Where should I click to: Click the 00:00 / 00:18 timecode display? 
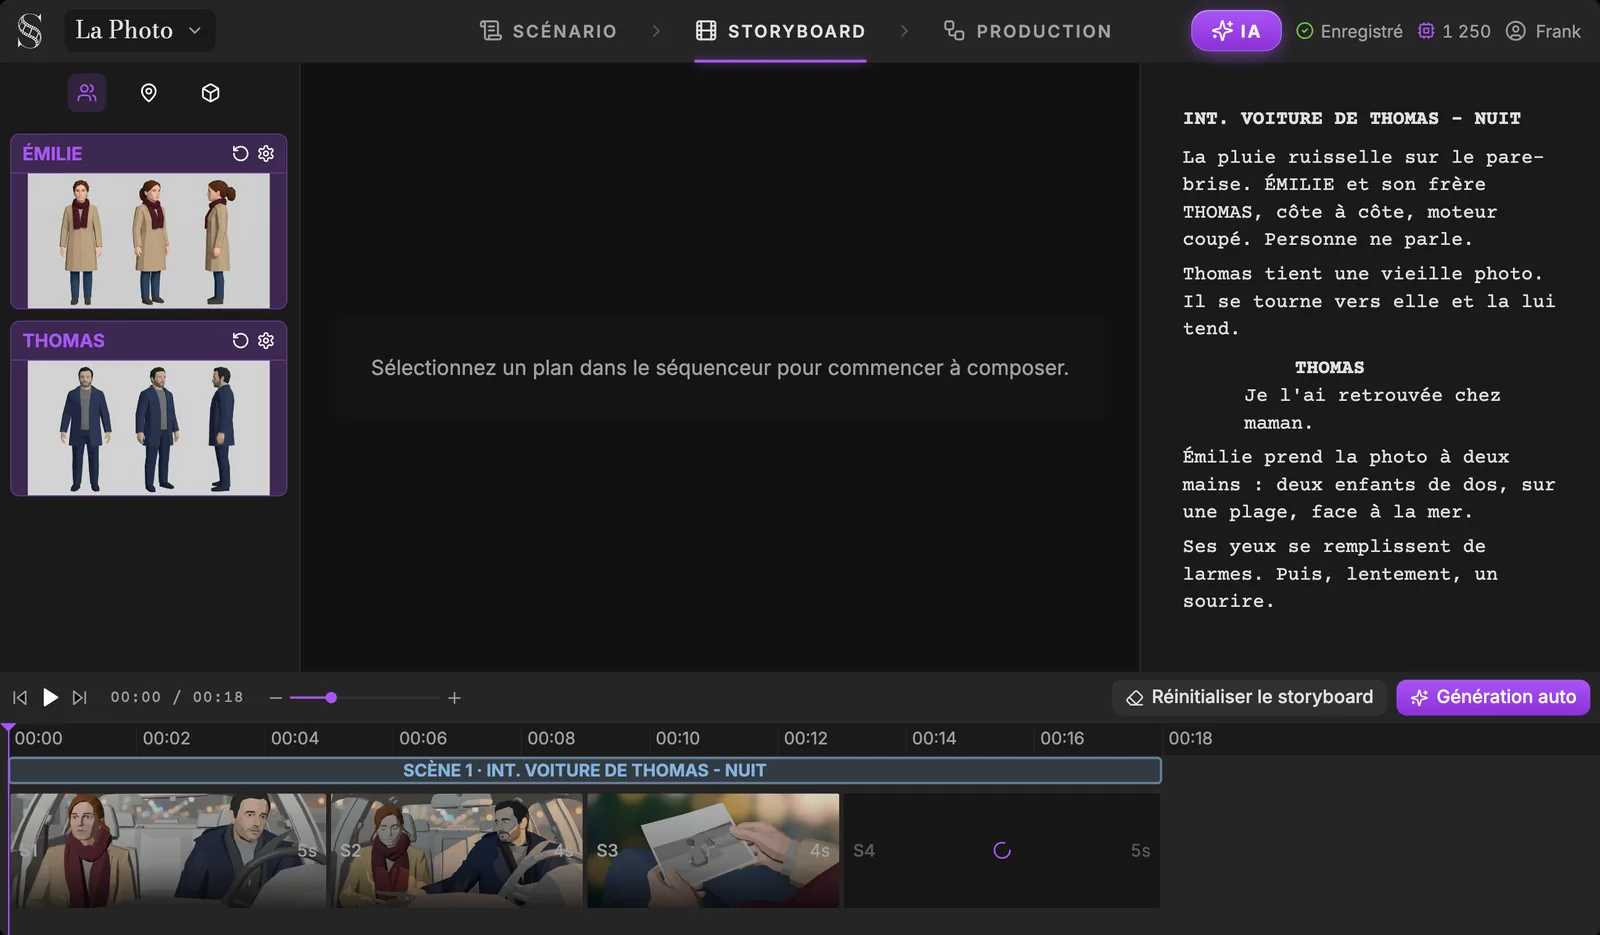[177, 698]
